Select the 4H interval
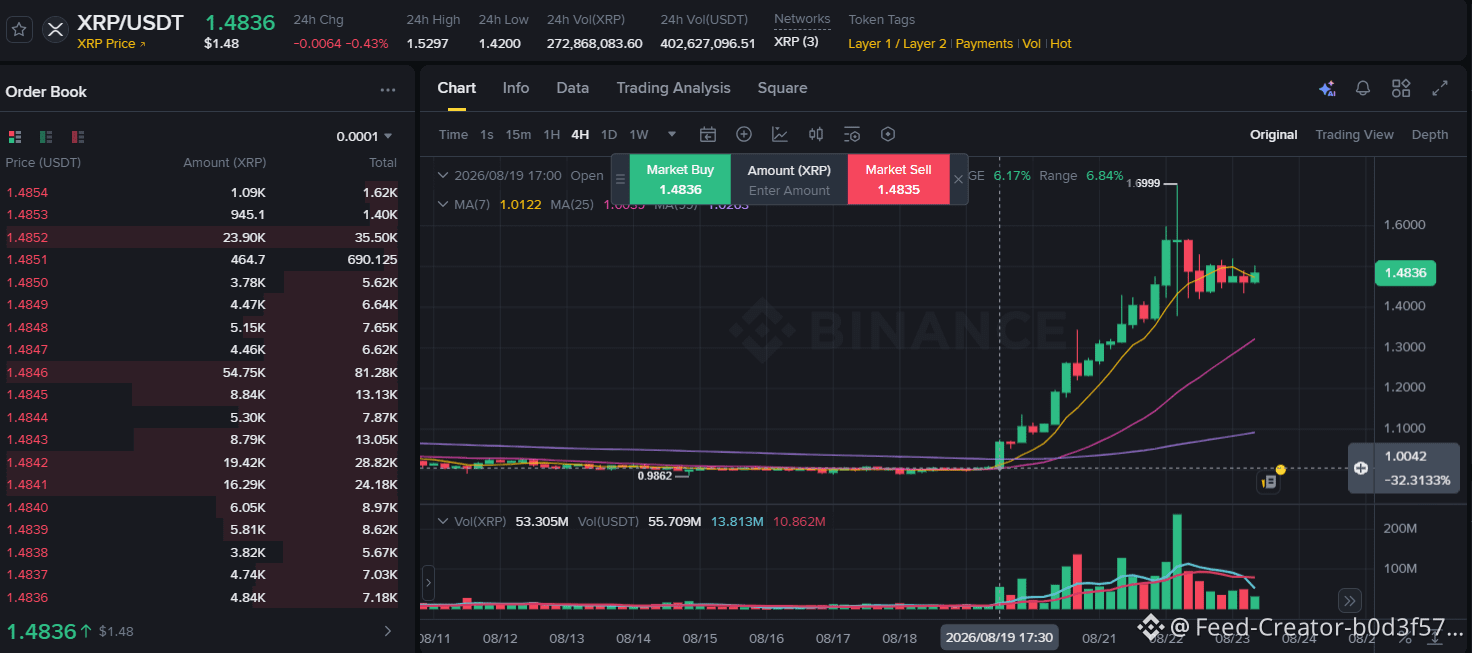Viewport: 1472px width, 653px height. [580, 134]
